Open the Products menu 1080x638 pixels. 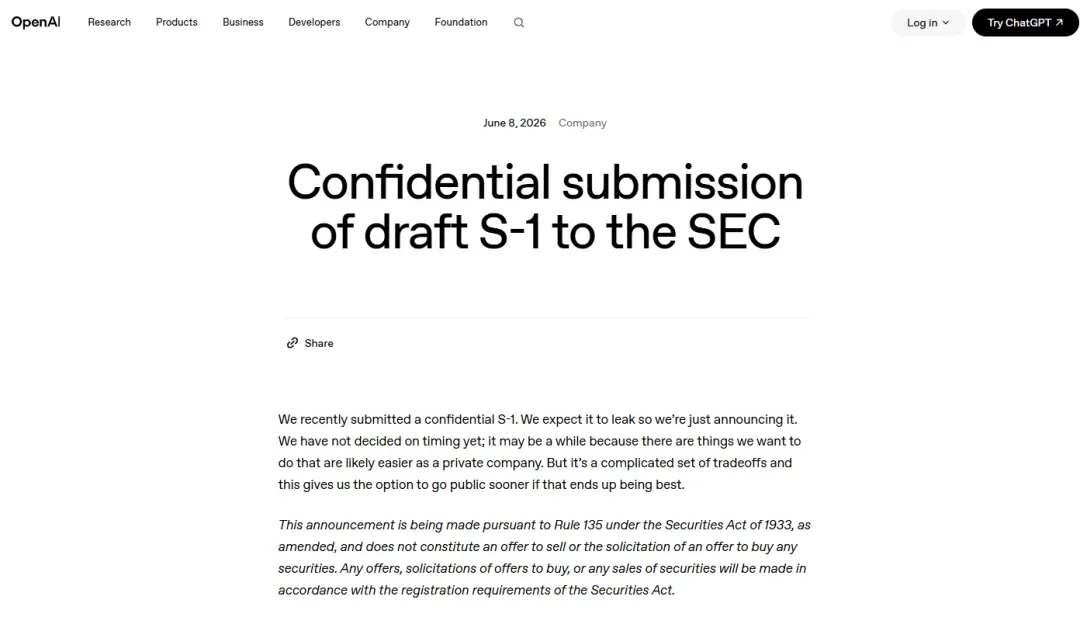tap(176, 22)
